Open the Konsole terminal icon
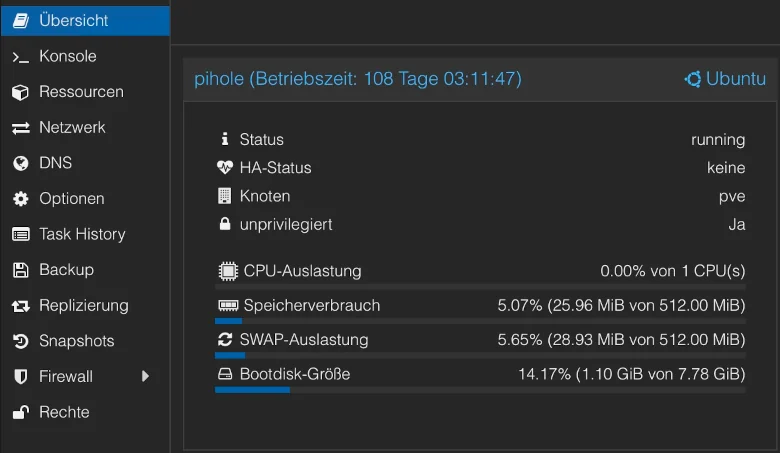Viewport: 780px width, 453px height. (x=20, y=57)
